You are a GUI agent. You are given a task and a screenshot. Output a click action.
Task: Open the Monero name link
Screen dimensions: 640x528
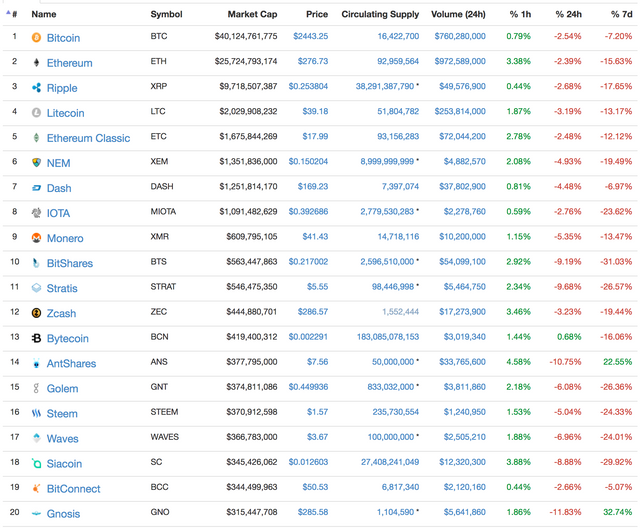click(x=65, y=238)
